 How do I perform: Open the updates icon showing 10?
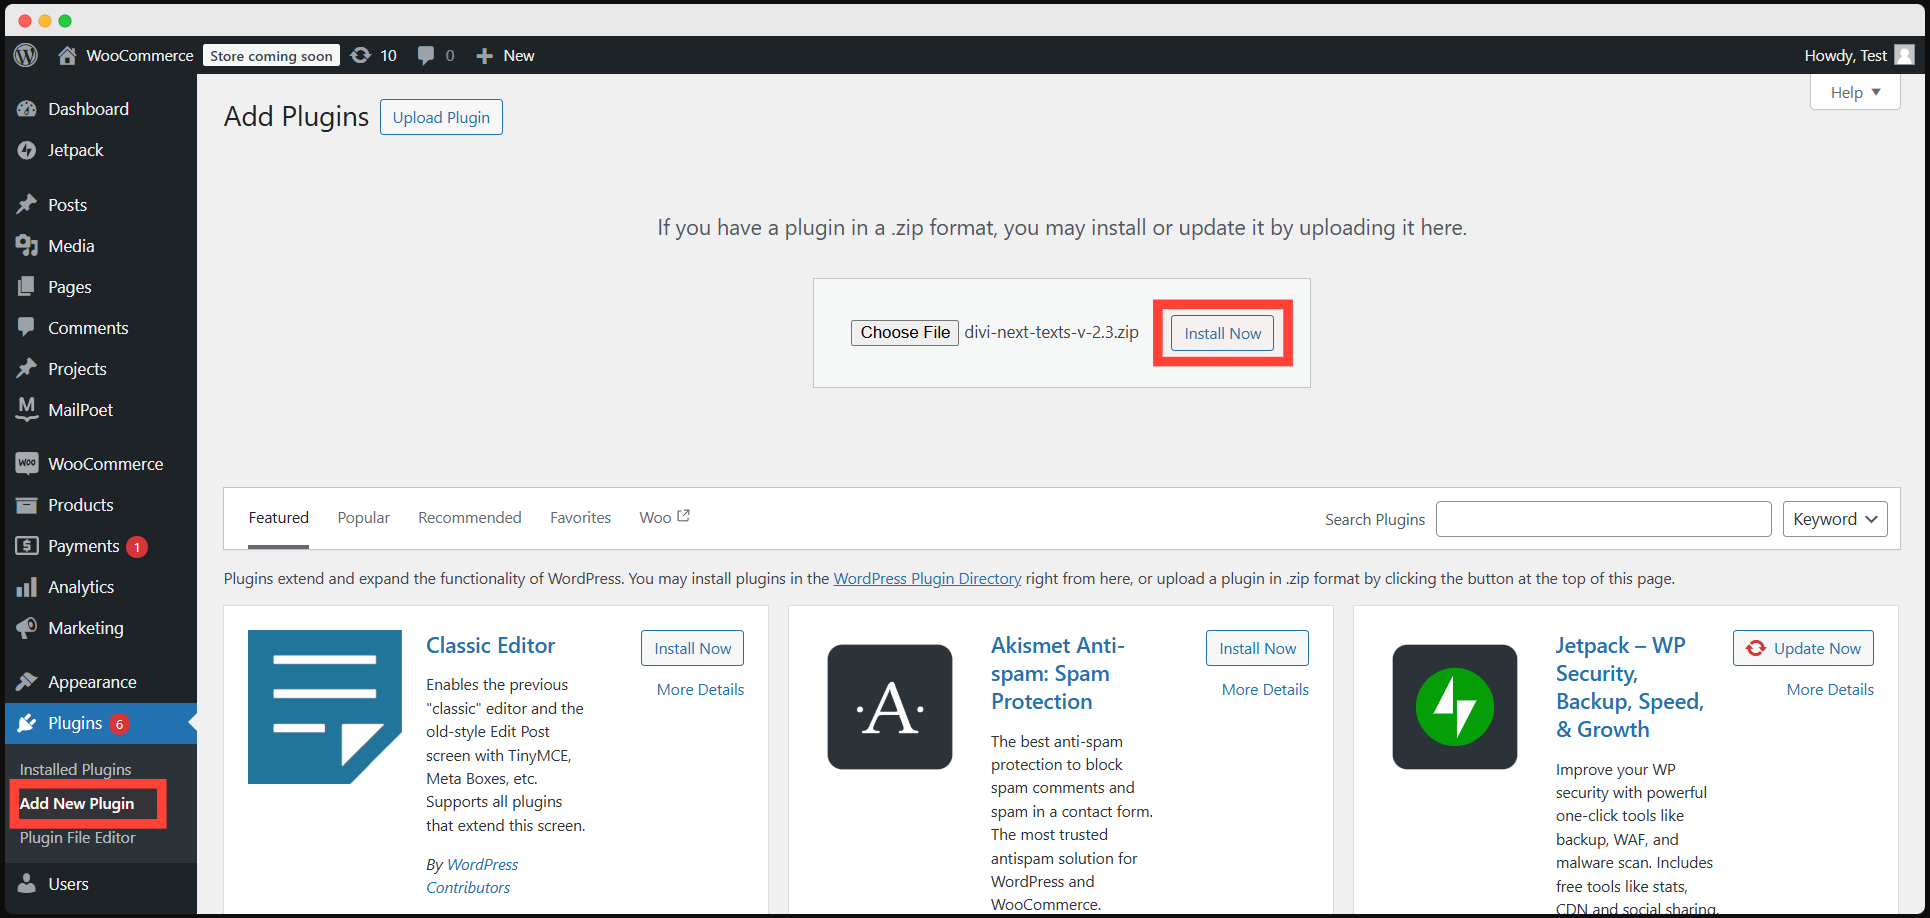(x=361, y=55)
